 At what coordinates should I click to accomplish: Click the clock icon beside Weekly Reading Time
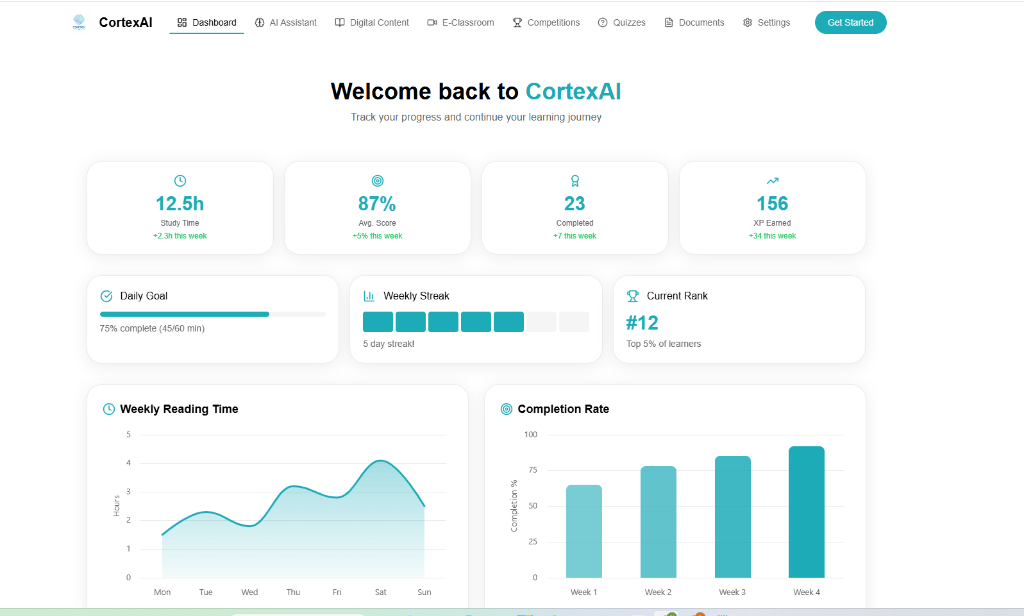[x=109, y=409]
